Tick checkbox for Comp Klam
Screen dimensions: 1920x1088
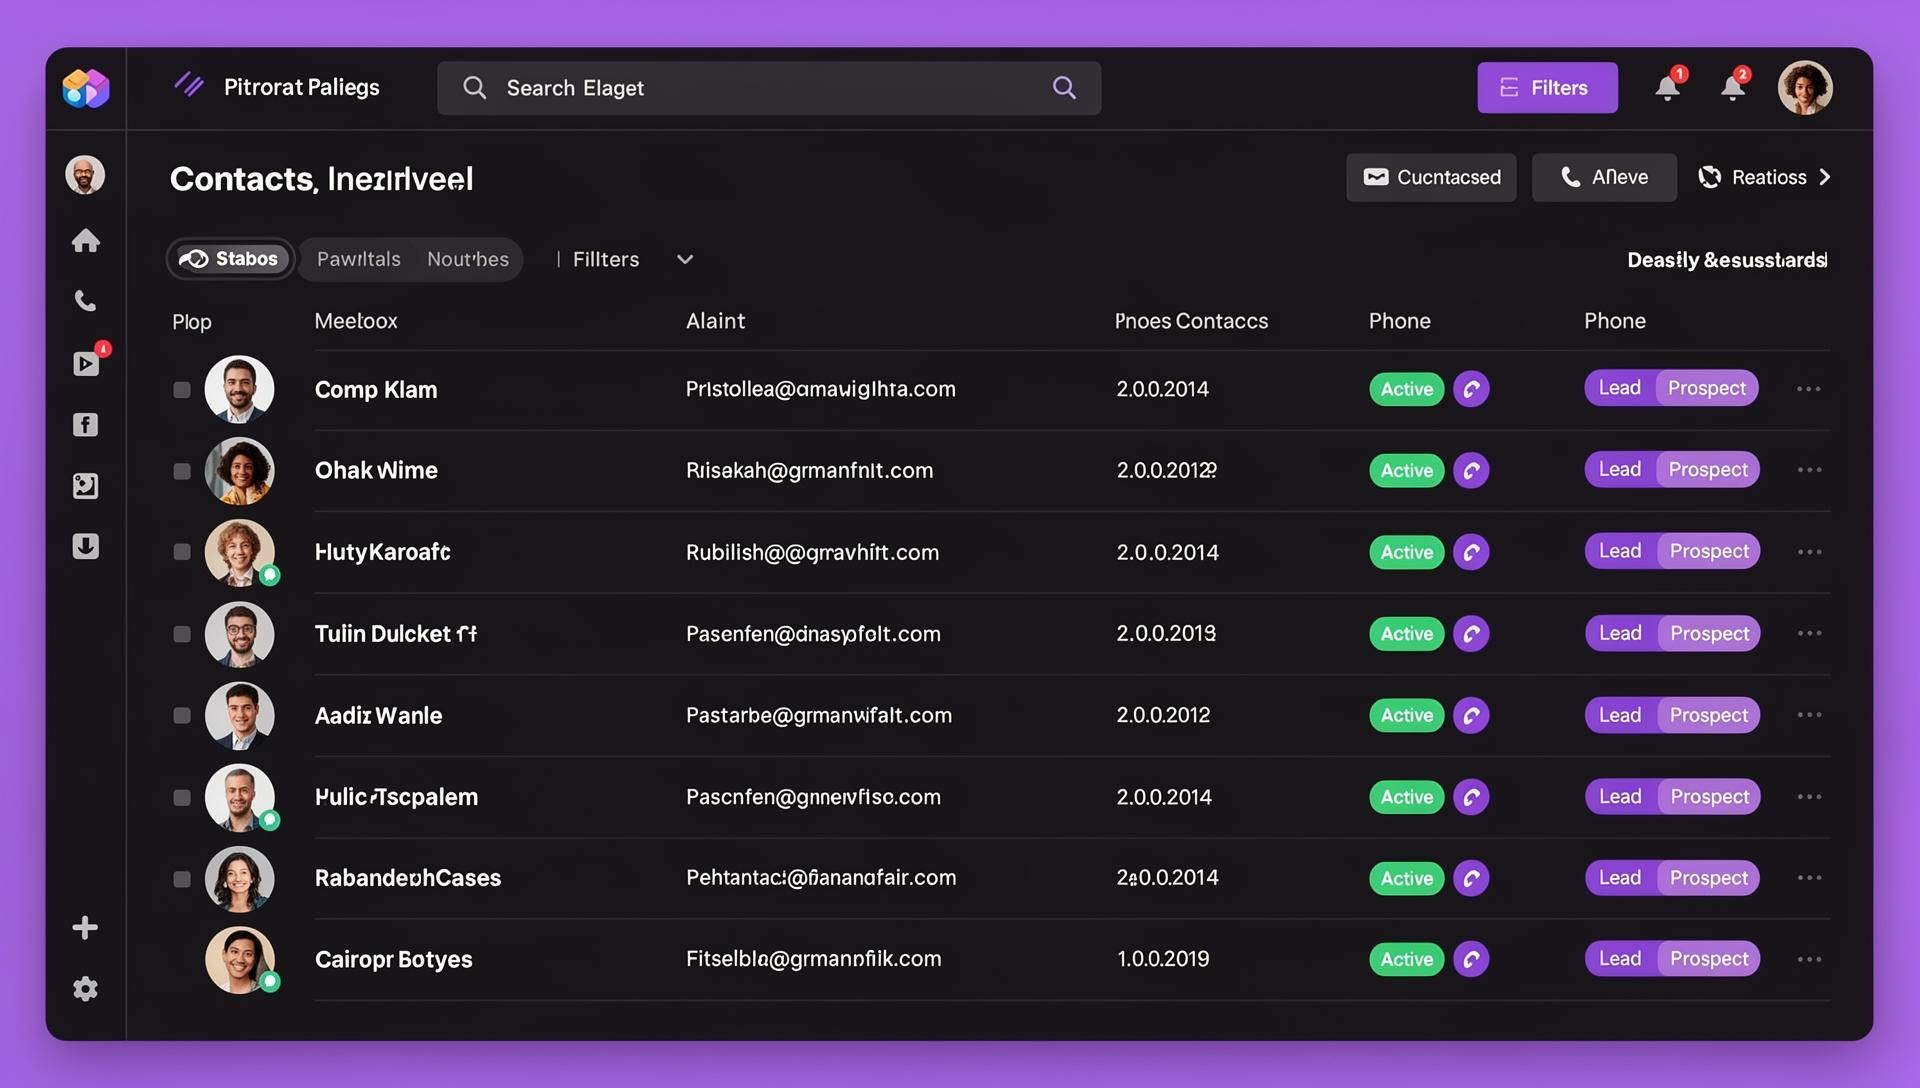tap(182, 390)
